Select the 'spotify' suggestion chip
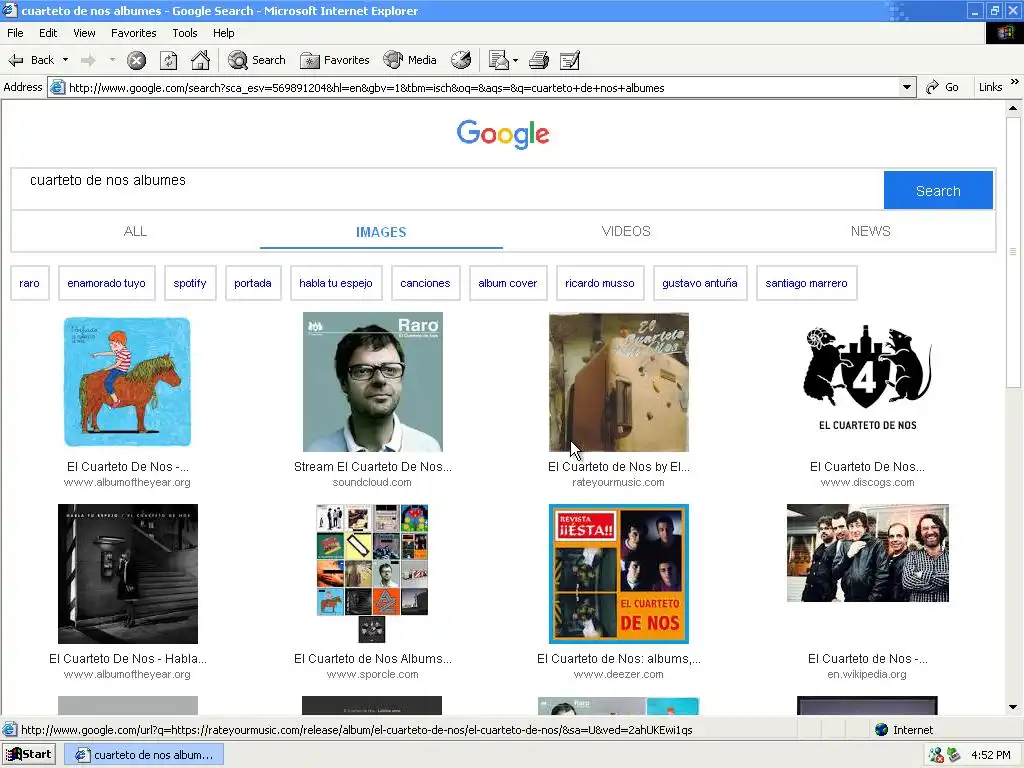Viewport: 1024px width, 768px height. tap(190, 283)
